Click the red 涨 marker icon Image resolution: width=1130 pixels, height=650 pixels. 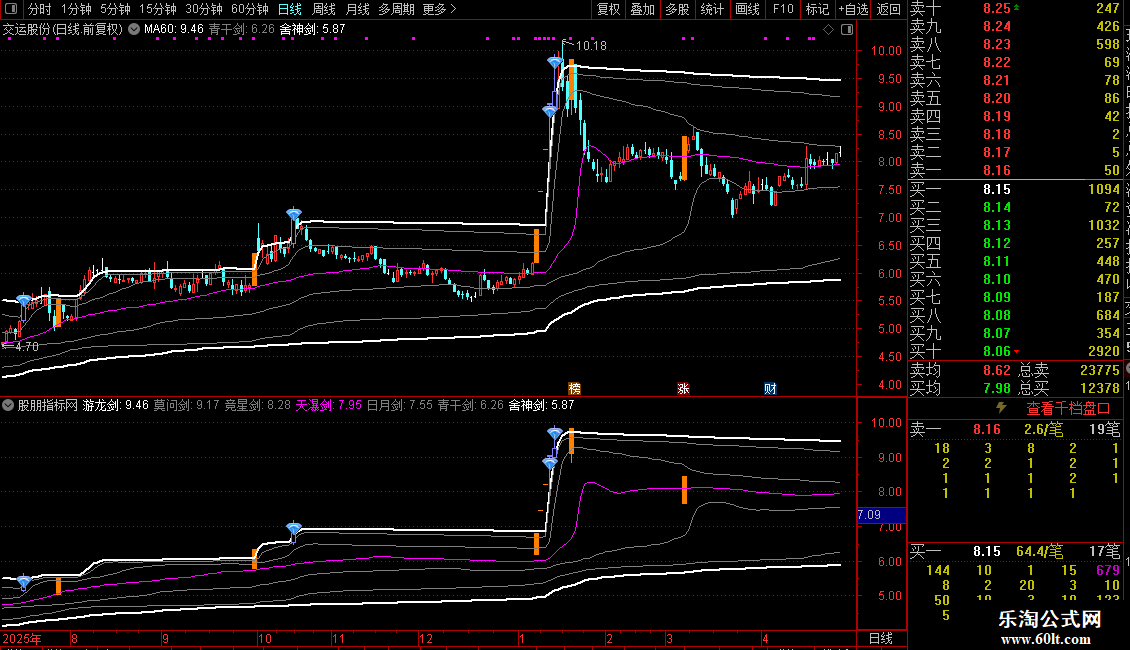tap(683, 388)
